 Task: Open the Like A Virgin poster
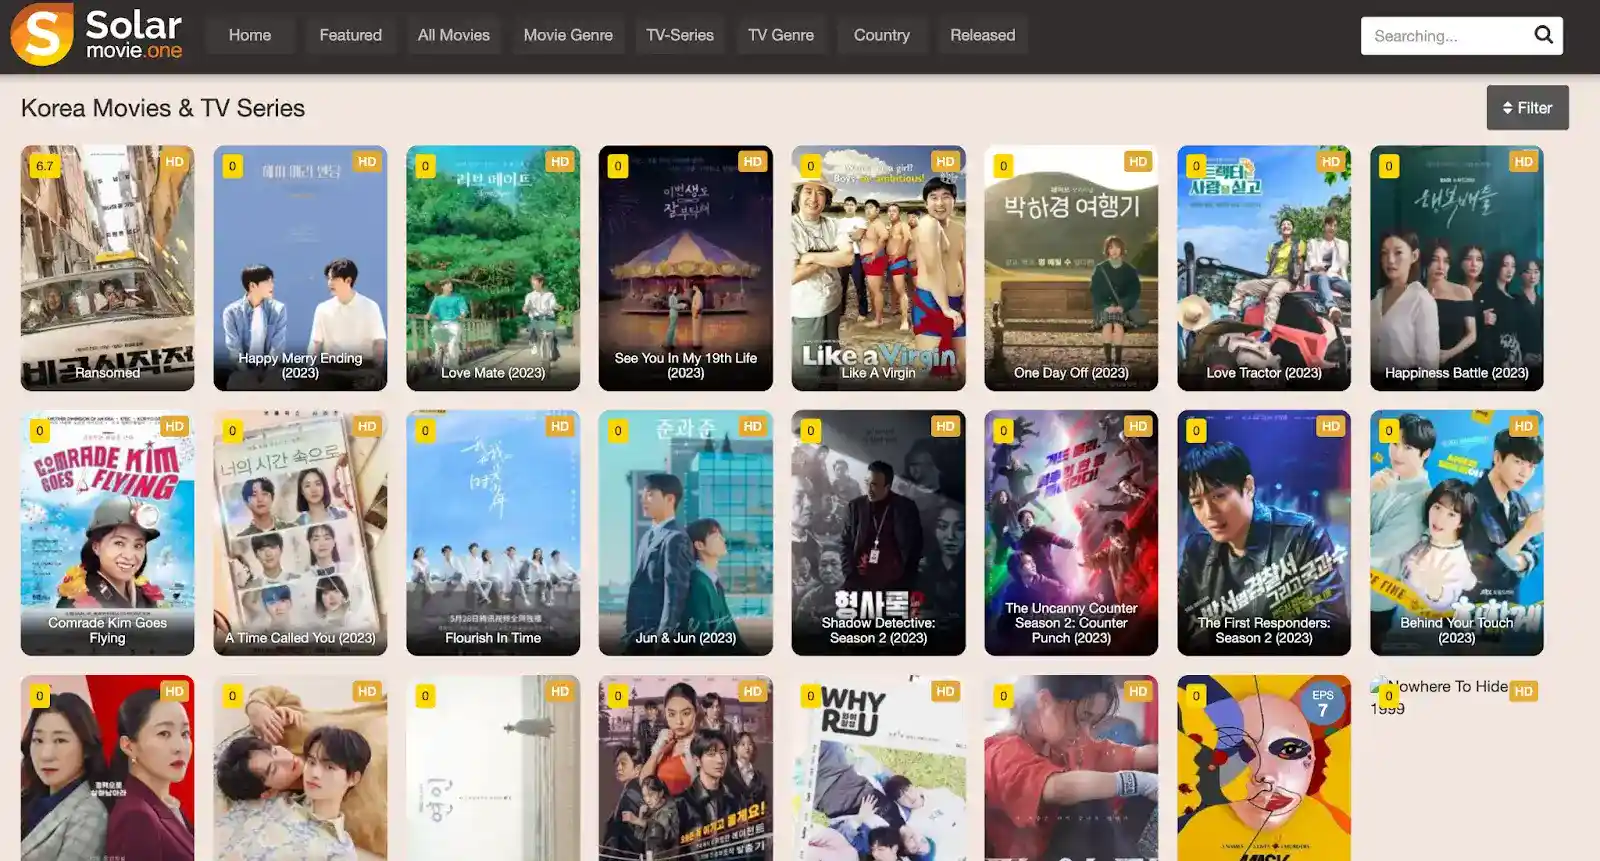pyautogui.click(x=879, y=268)
